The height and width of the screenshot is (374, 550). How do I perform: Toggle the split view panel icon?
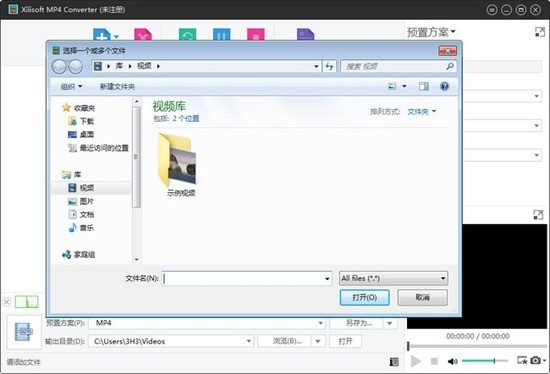[27, 302]
